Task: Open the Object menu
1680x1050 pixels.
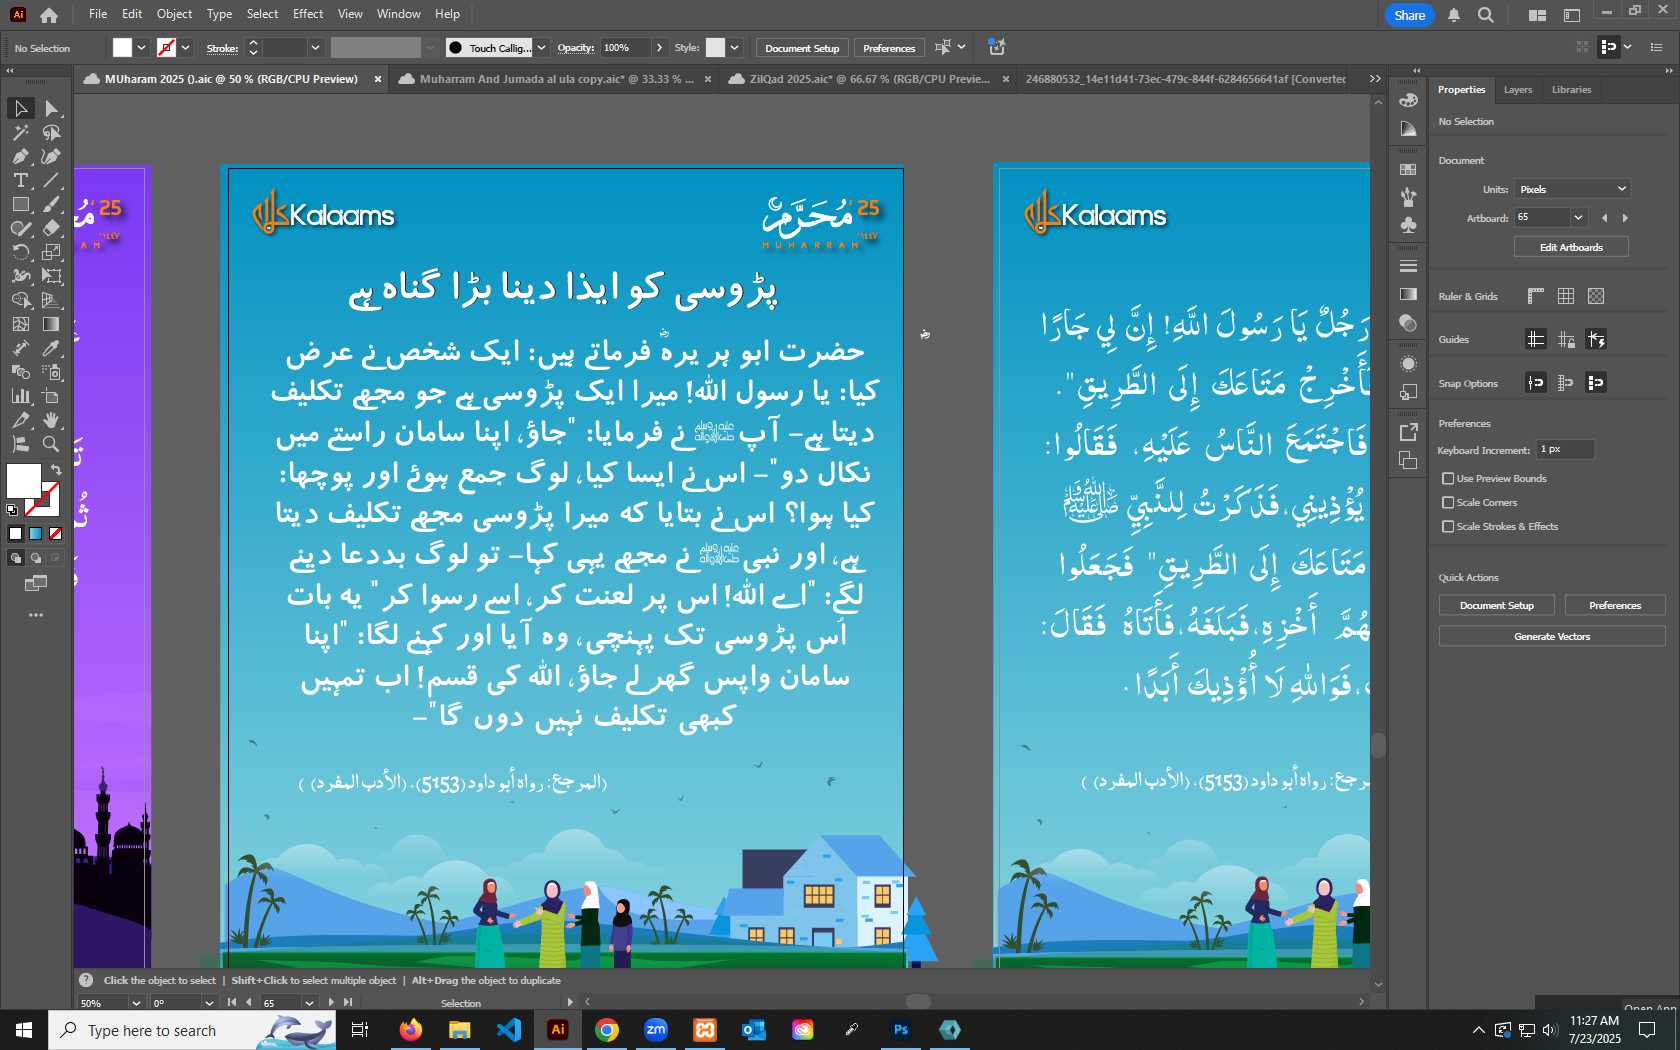Action: [174, 14]
